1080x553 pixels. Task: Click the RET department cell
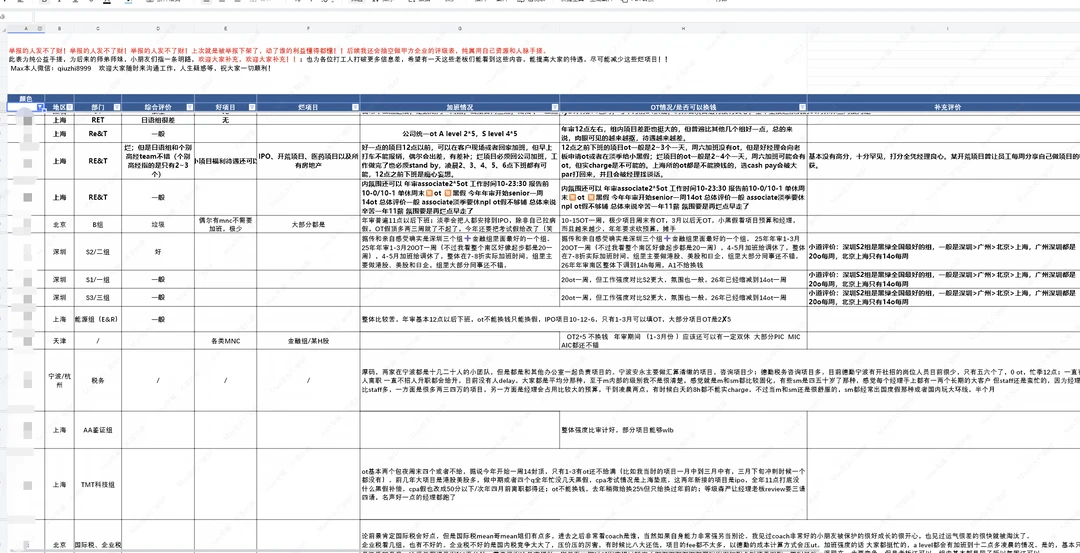(x=98, y=120)
